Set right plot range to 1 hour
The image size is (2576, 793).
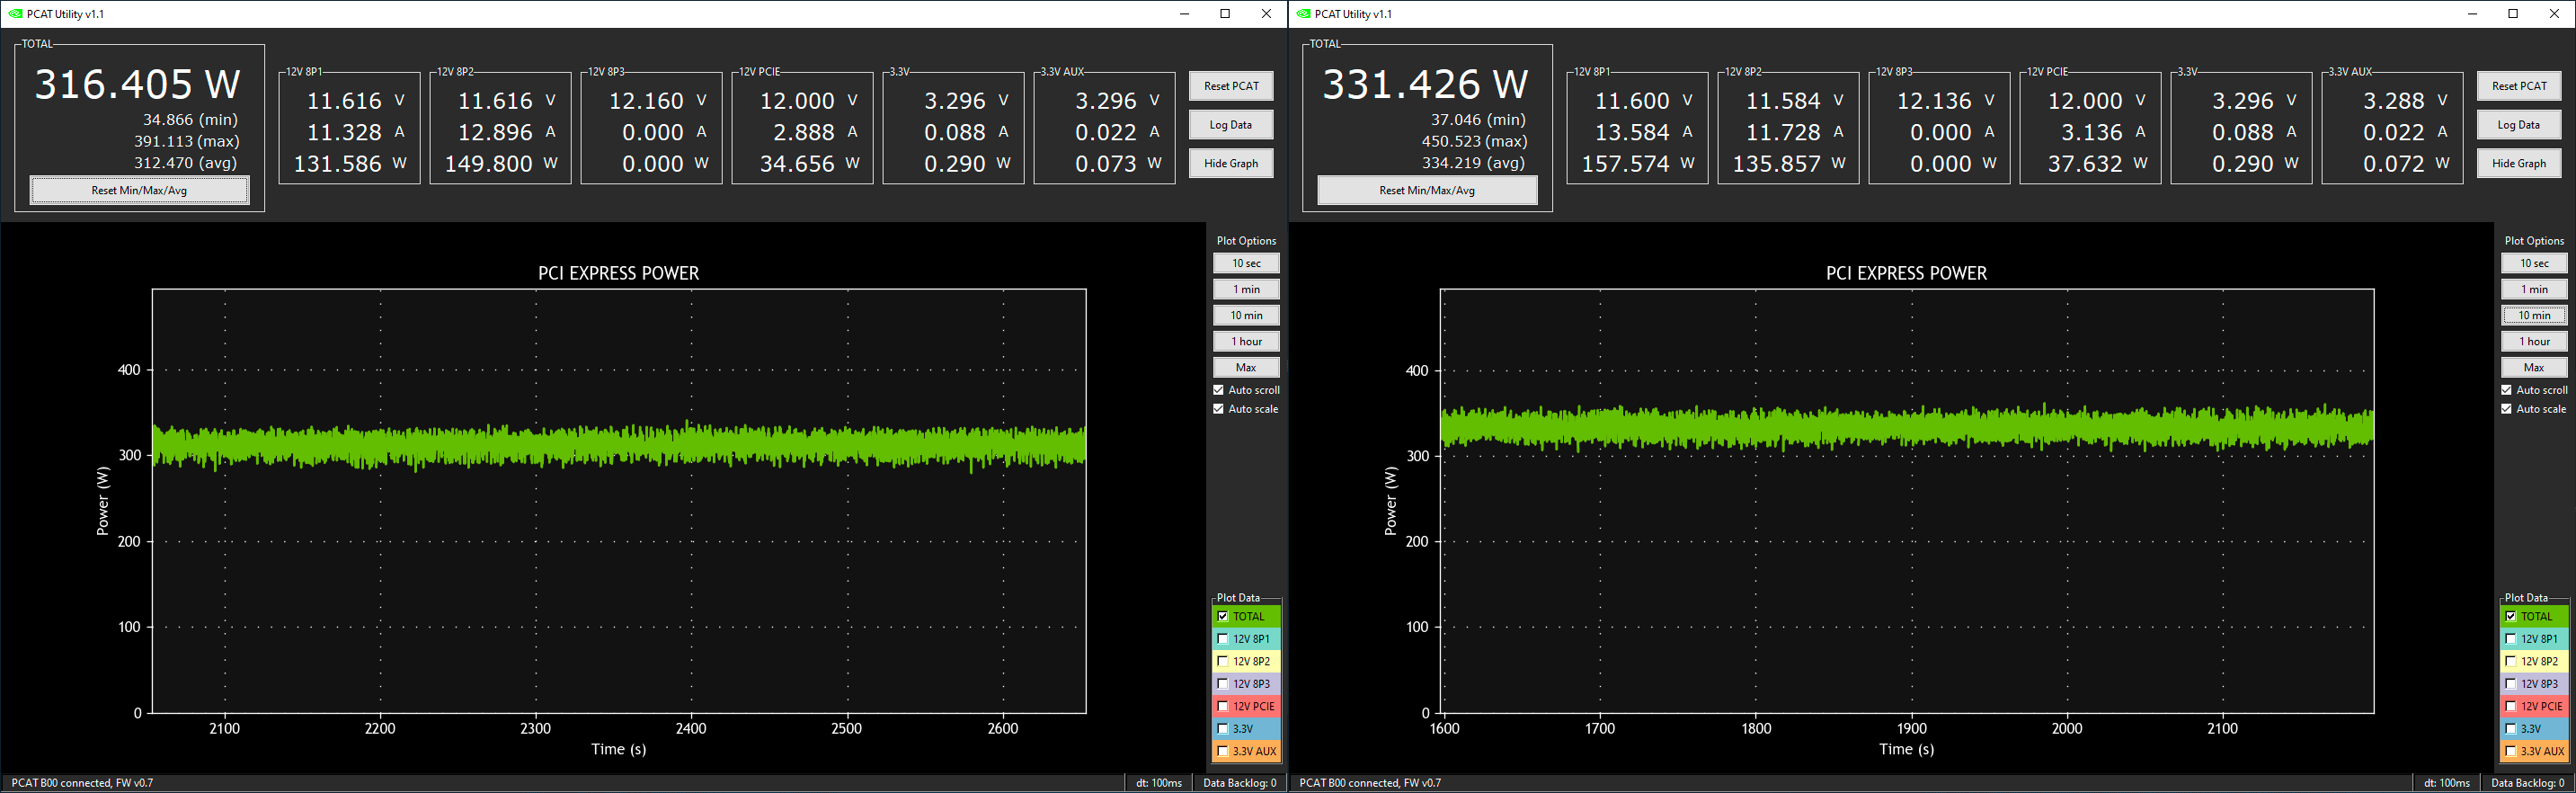point(2534,341)
